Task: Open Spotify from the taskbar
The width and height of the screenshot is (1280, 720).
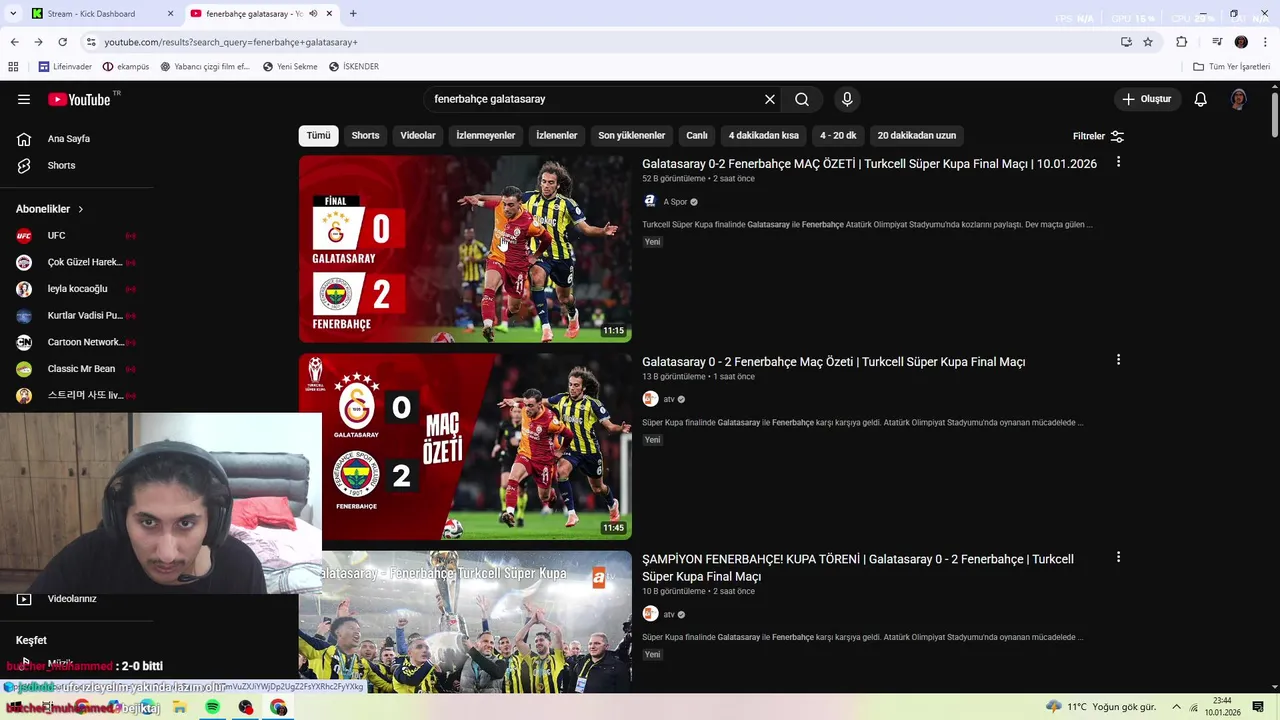Action: point(212,707)
